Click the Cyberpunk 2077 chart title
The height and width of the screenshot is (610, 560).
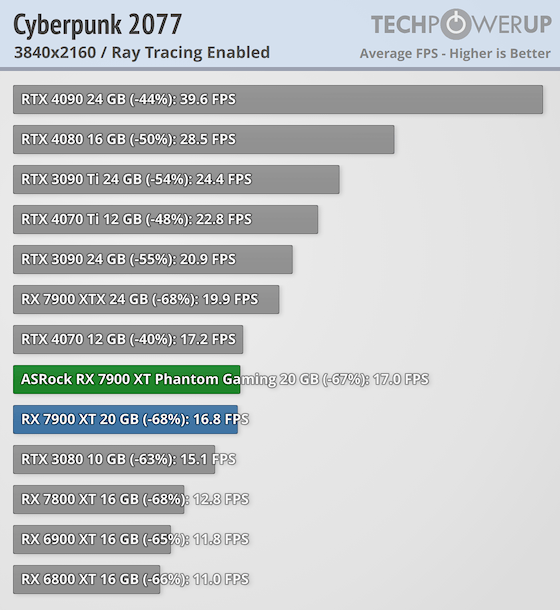coord(97,25)
